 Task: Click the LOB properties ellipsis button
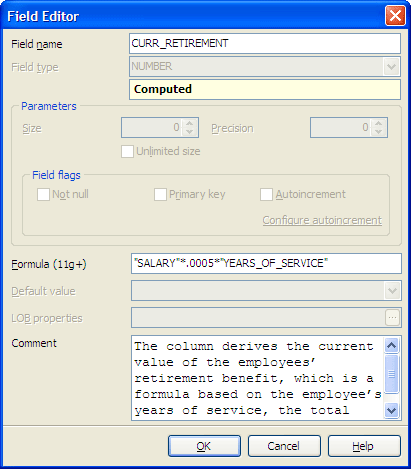392,318
